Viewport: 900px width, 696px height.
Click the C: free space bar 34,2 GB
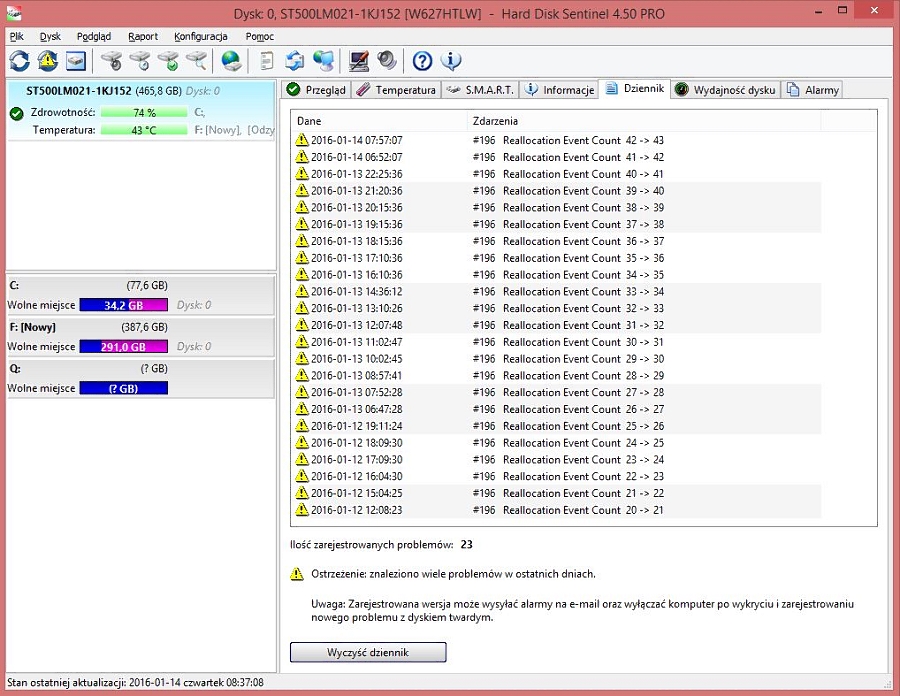pyautogui.click(x=123, y=305)
